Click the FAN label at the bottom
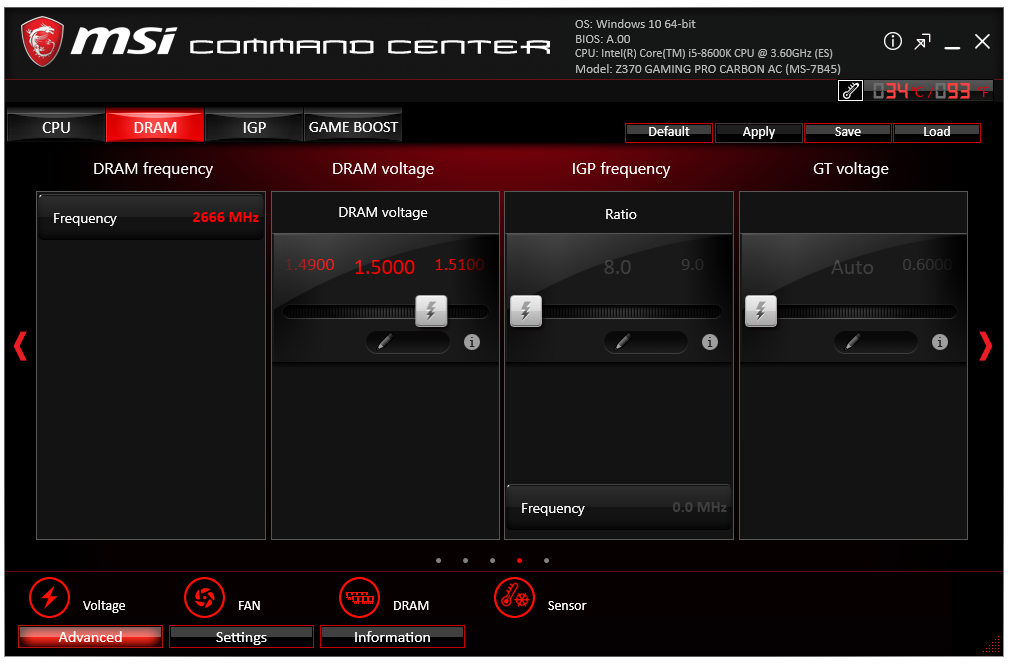Screen dimensions: 1011x666 pos(249,605)
